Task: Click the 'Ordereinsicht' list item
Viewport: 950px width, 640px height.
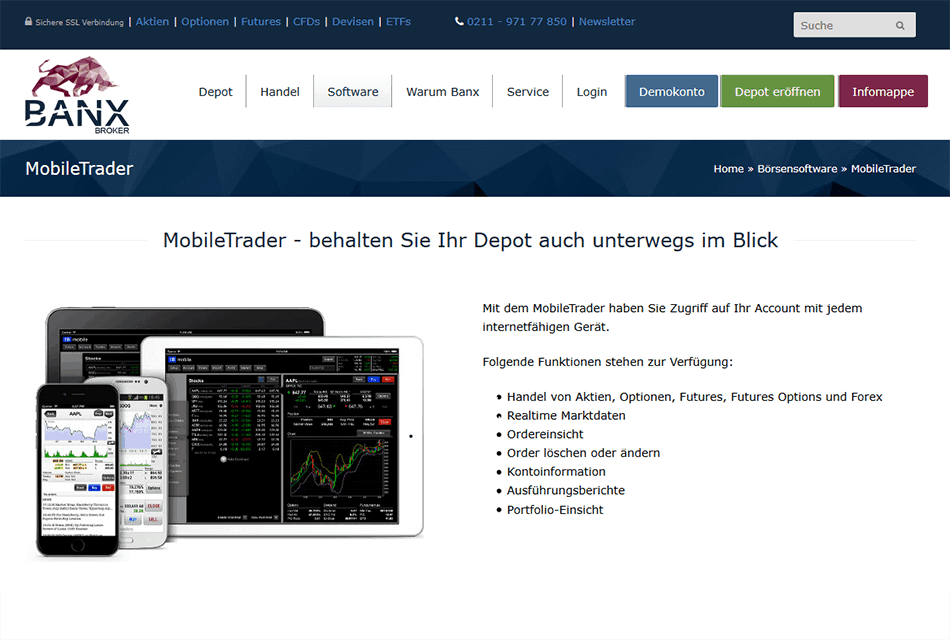Action: tap(545, 435)
